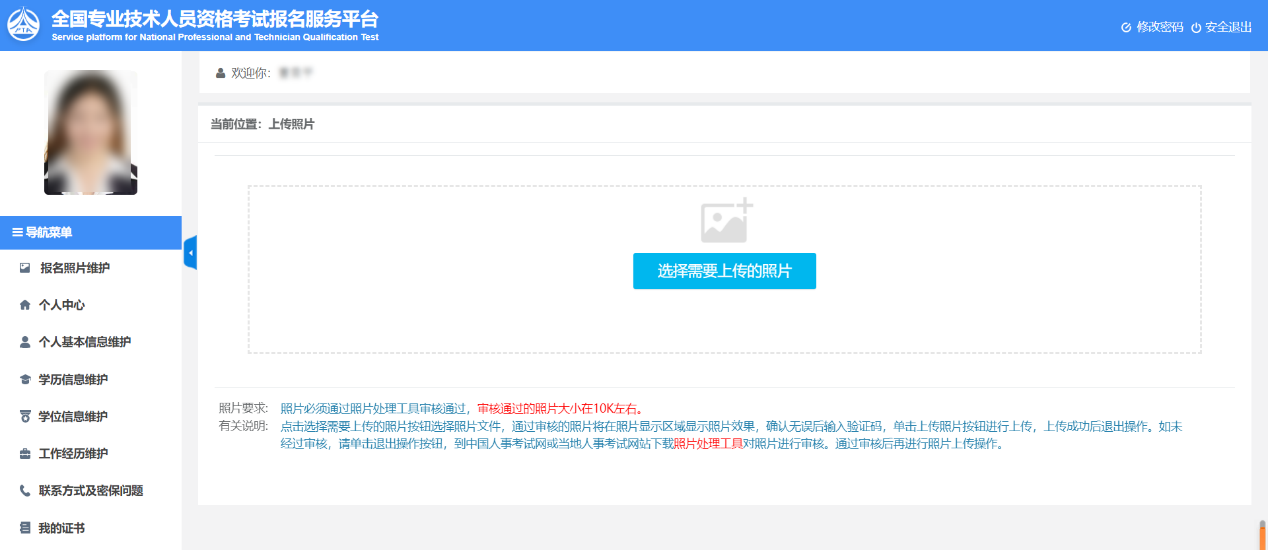Click the image icon beside 报名照片维护
Viewport: 1268px width, 550px height.
[x=25, y=268]
